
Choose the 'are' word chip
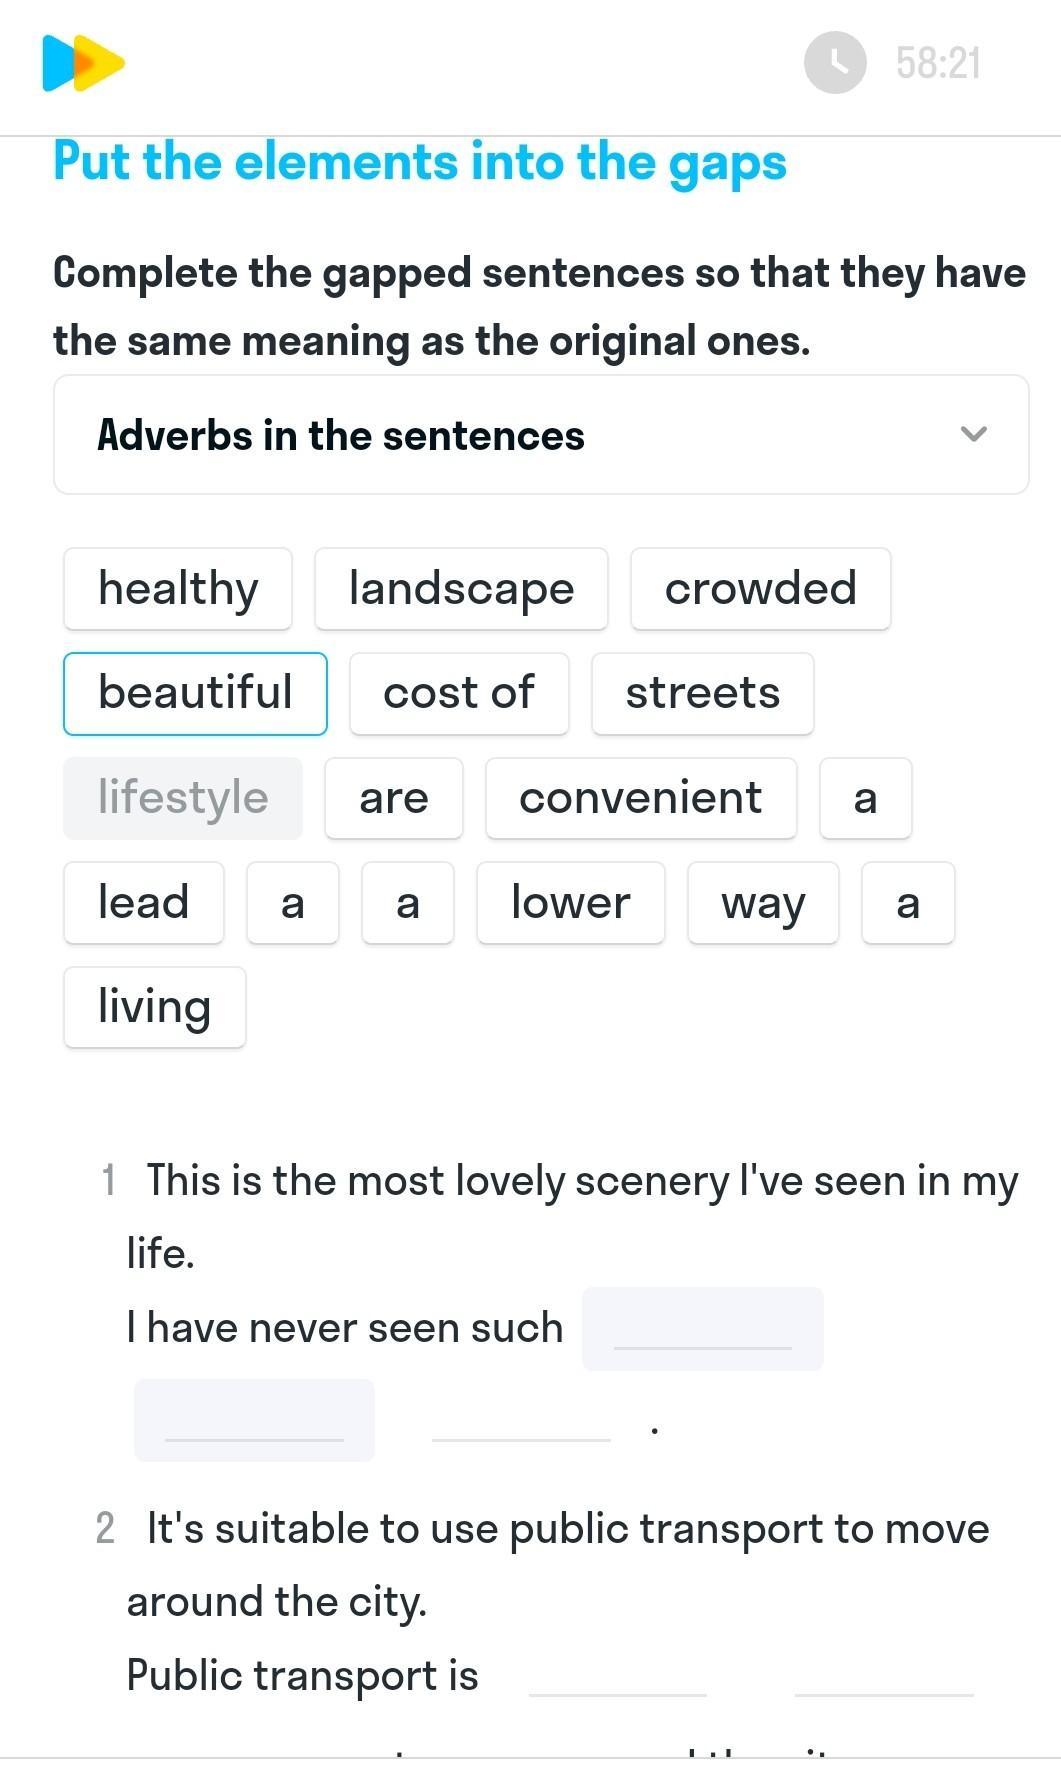tap(394, 798)
